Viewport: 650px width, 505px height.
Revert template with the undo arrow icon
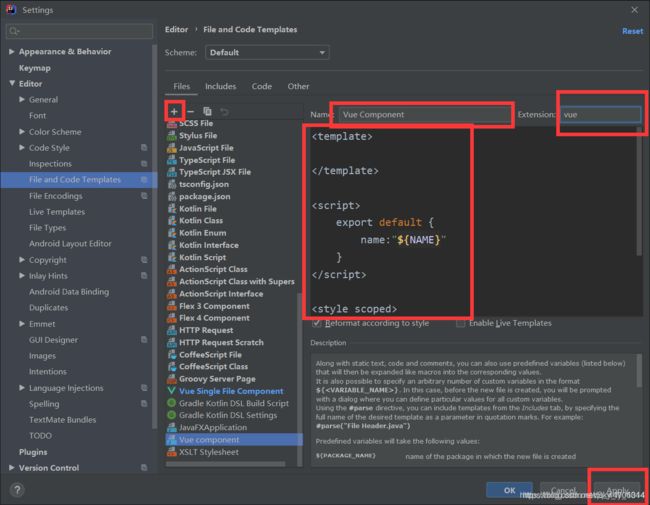coord(224,112)
